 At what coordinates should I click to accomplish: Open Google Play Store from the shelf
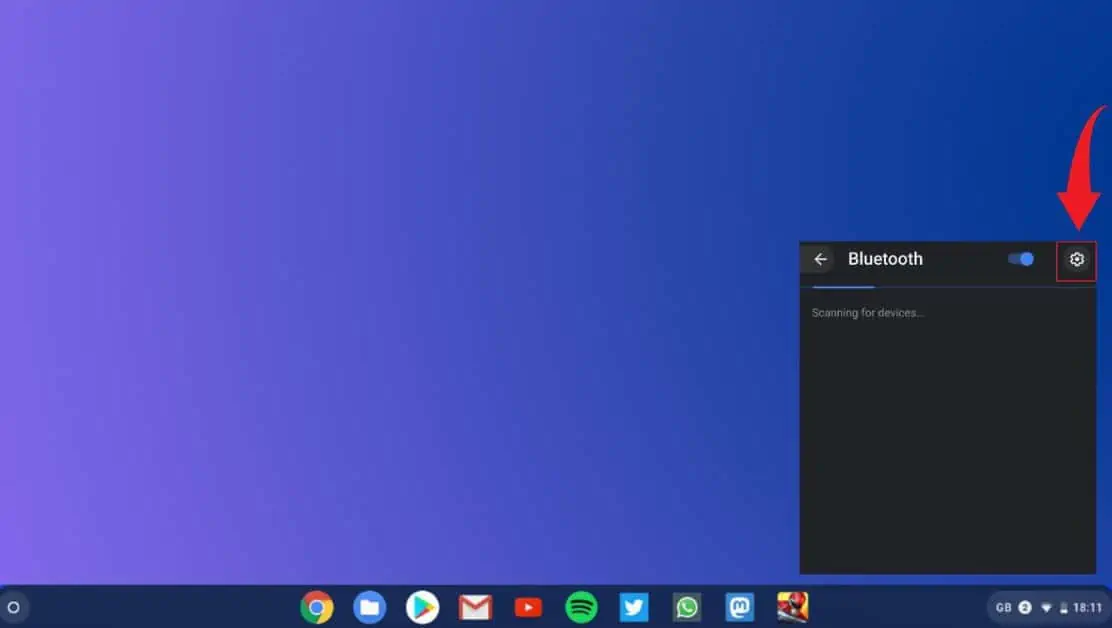click(423, 607)
